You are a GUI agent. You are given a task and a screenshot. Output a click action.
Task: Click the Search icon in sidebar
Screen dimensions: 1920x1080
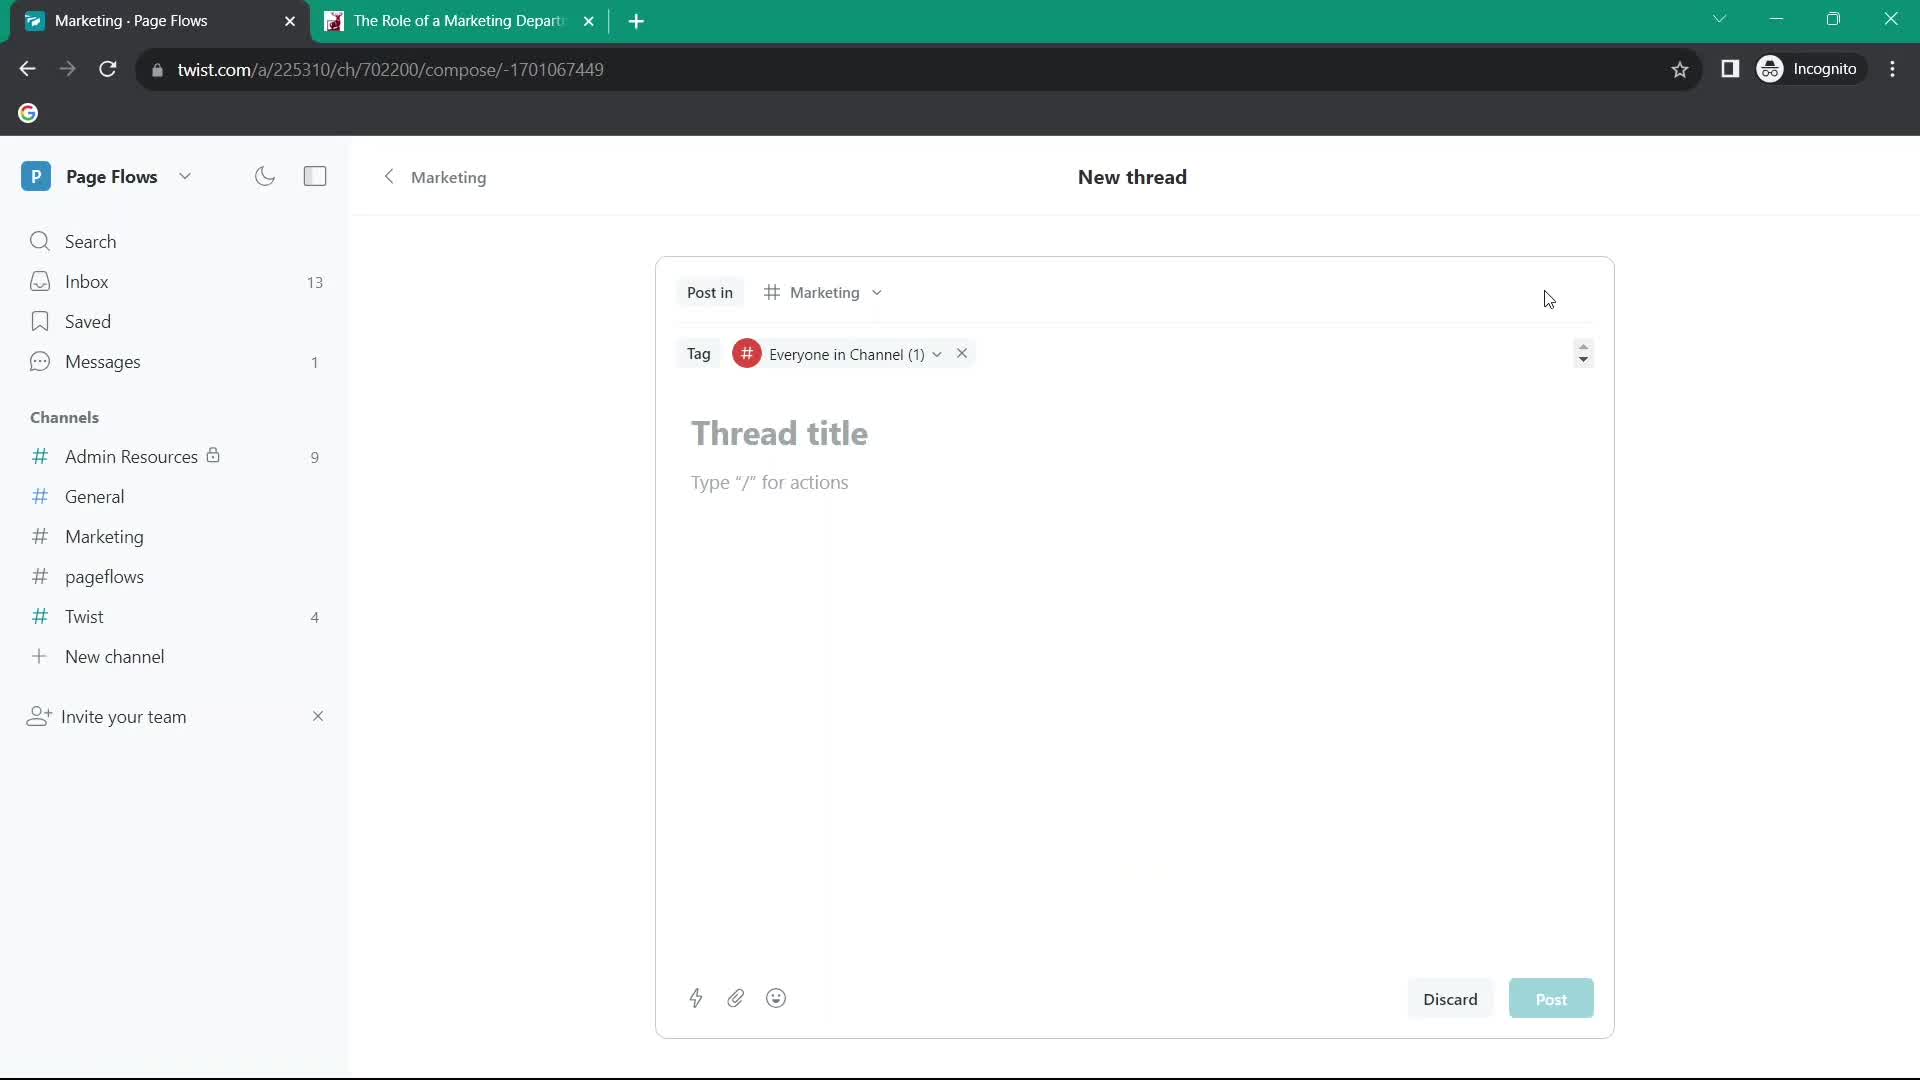tap(40, 241)
